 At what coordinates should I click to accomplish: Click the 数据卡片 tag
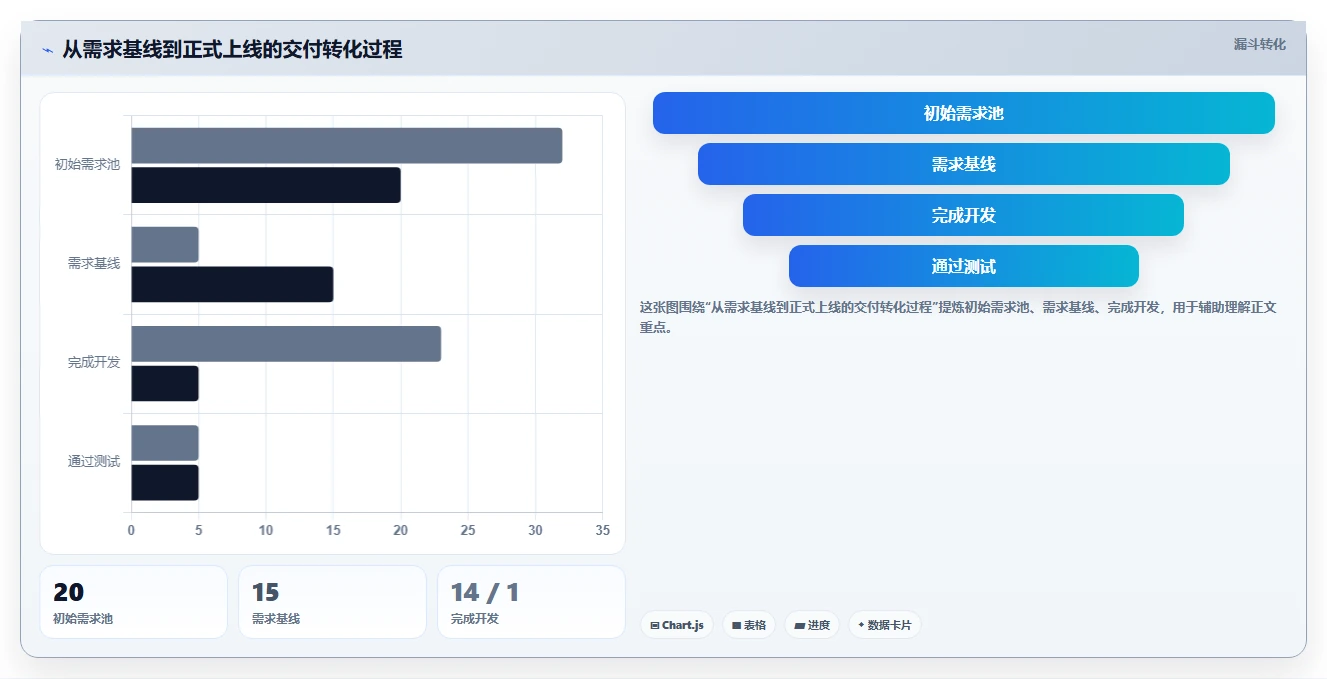[x=885, y=625]
